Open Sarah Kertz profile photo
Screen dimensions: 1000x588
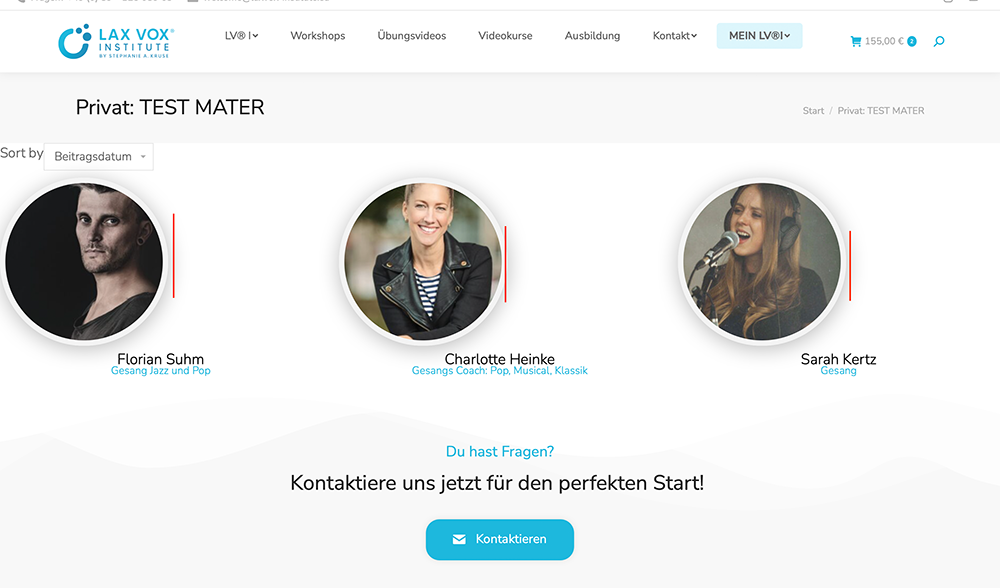[762, 261]
